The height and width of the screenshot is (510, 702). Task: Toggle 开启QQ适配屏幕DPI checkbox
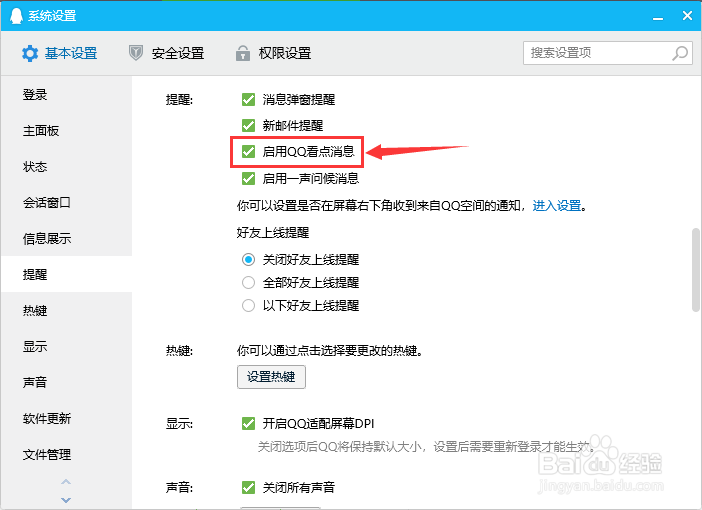click(x=248, y=423)
